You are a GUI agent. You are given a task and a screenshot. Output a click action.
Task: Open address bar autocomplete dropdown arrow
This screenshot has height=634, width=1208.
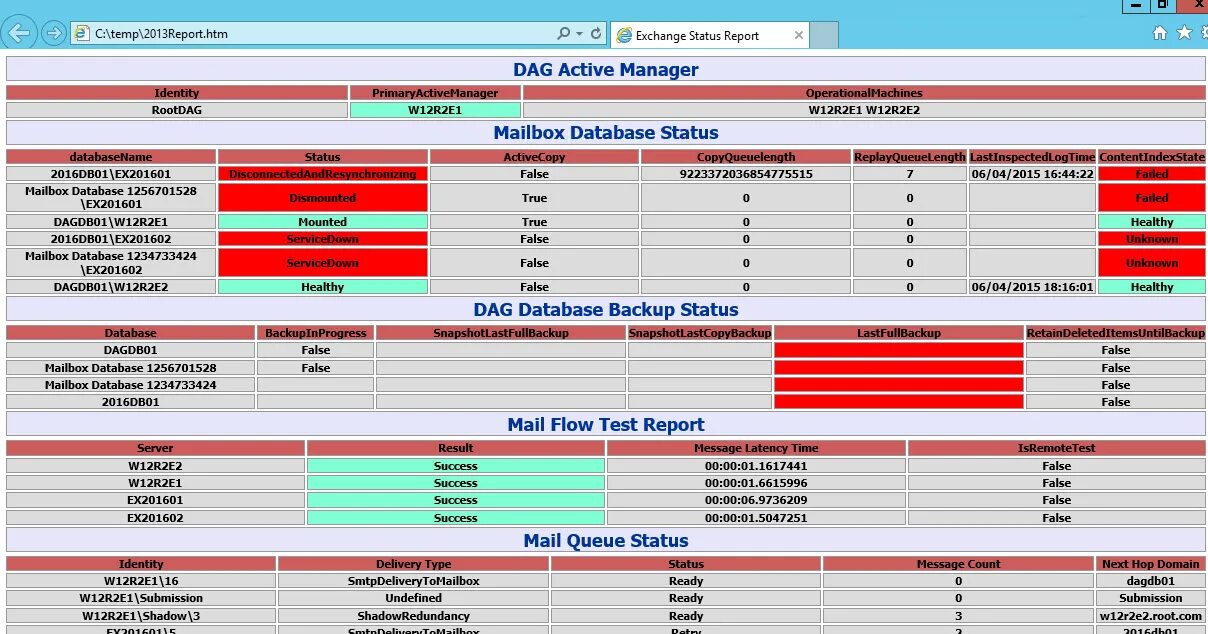(579, 33)
